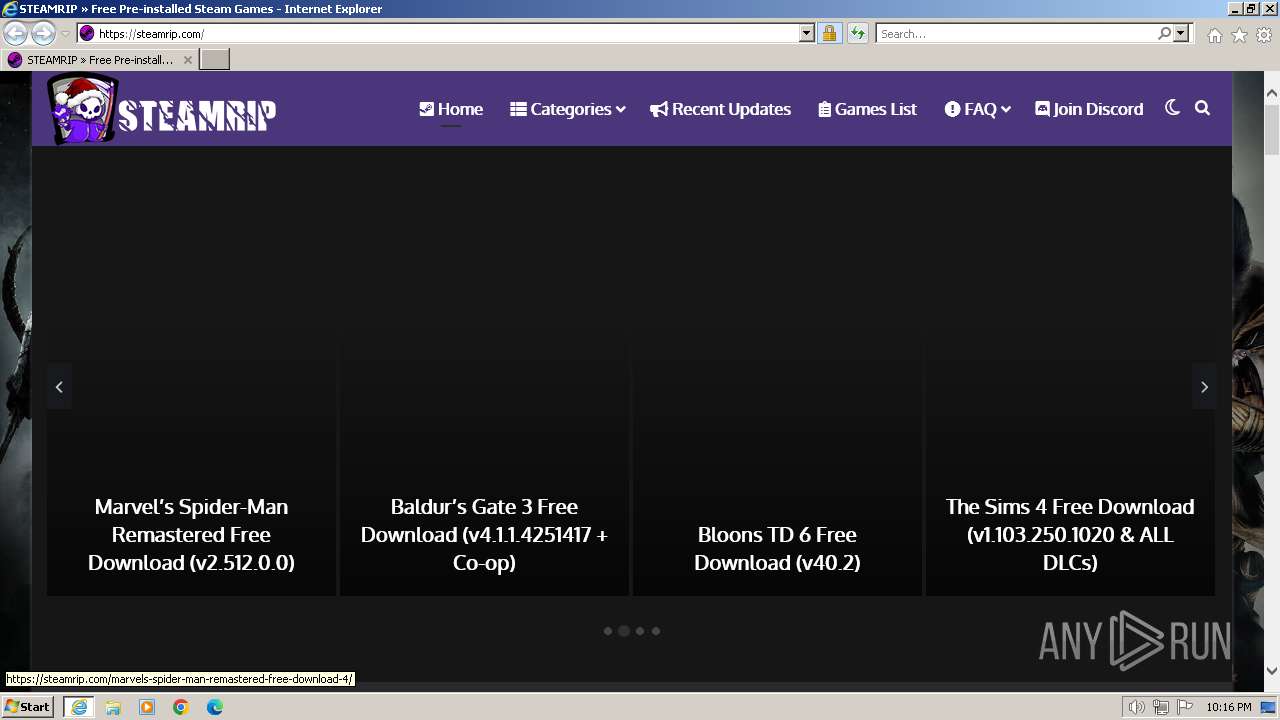
Task: Click the clock showing 10:16 PM
Action: [1228, 707]
